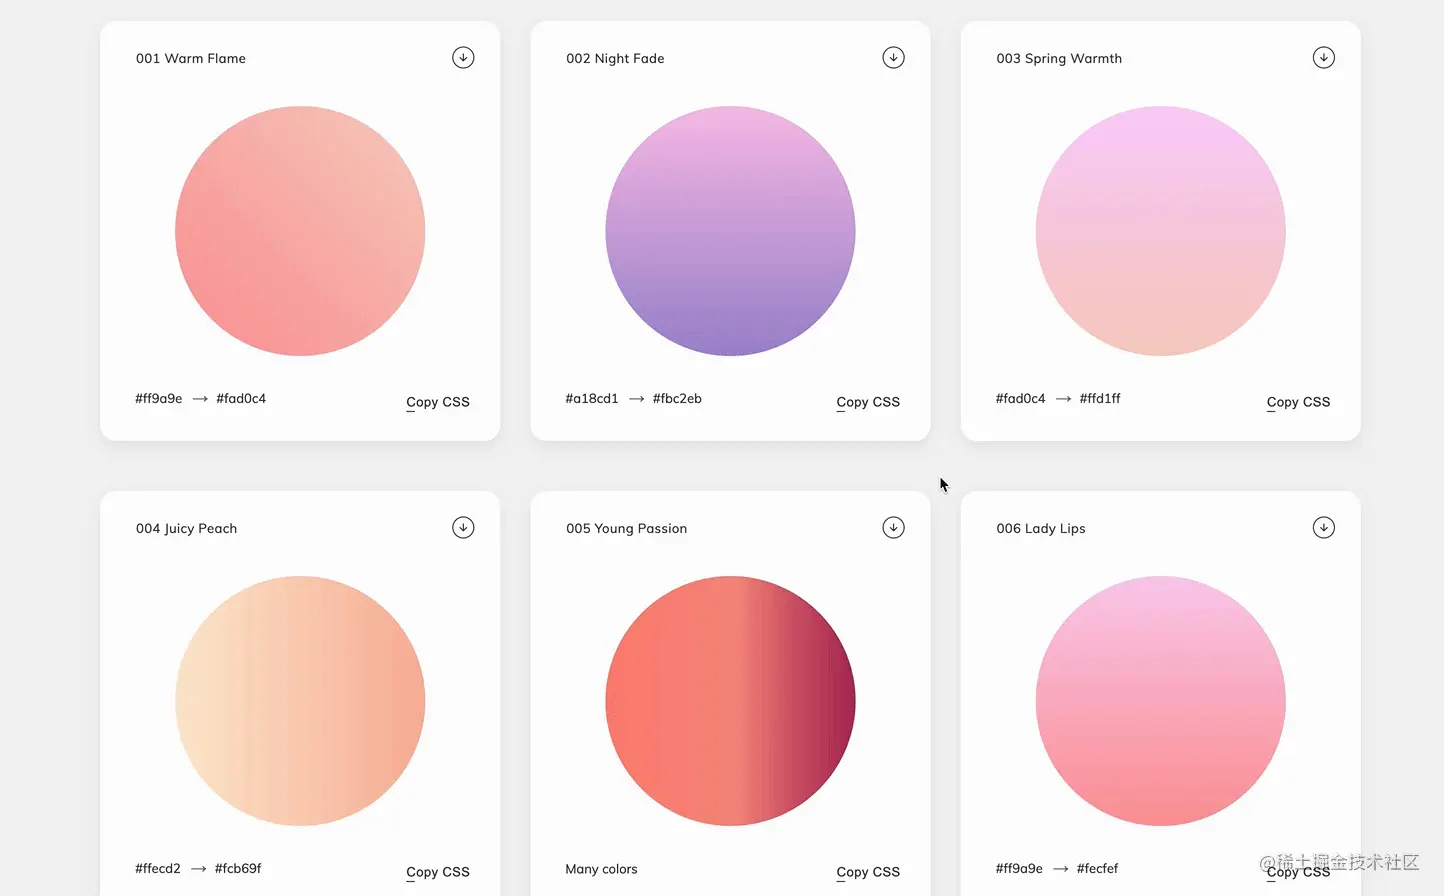
Task: Click the Many colors label
Action: pyautogui.click(x=601, y=869)
